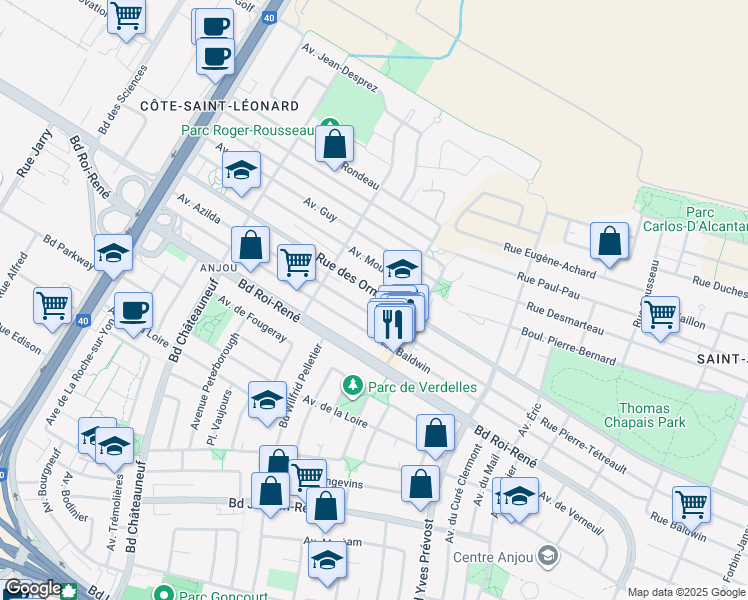This screenshot has height=600, width=748.
Task: Click shopping cart marker near Rue Baldwin
Action: coord(691,503)
